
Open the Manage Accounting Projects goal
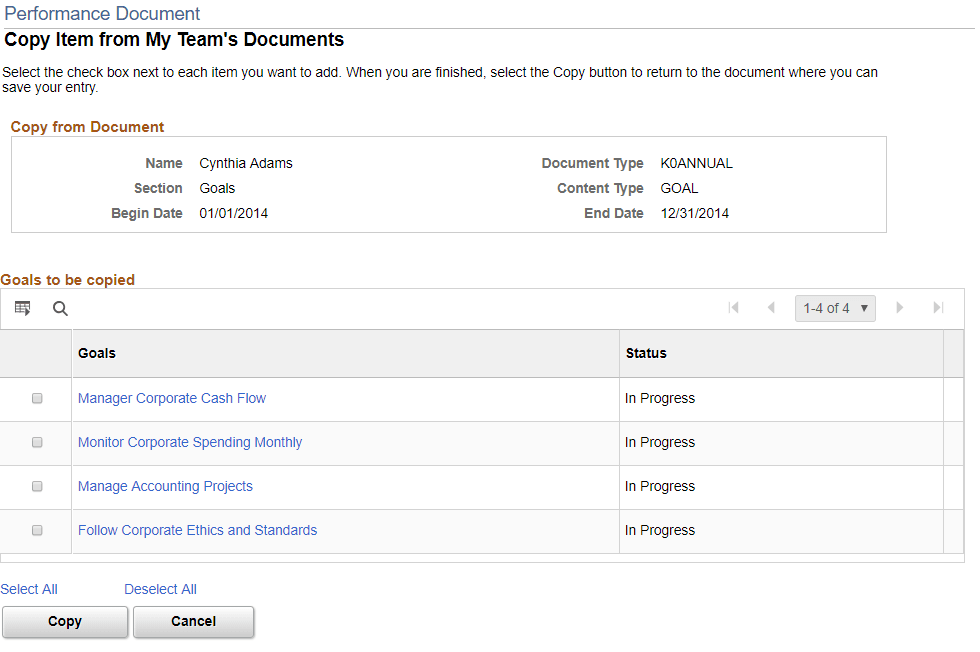165,486
